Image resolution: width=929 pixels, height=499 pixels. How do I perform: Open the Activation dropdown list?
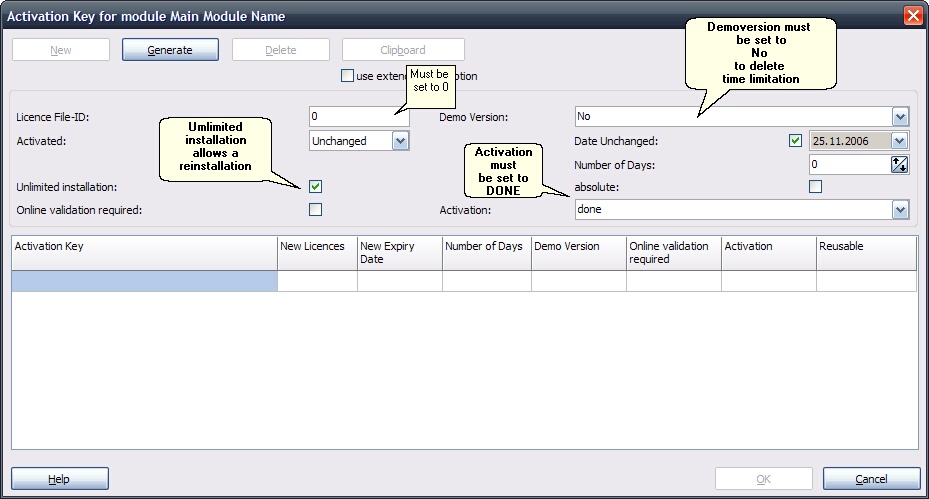click(900, 210)
